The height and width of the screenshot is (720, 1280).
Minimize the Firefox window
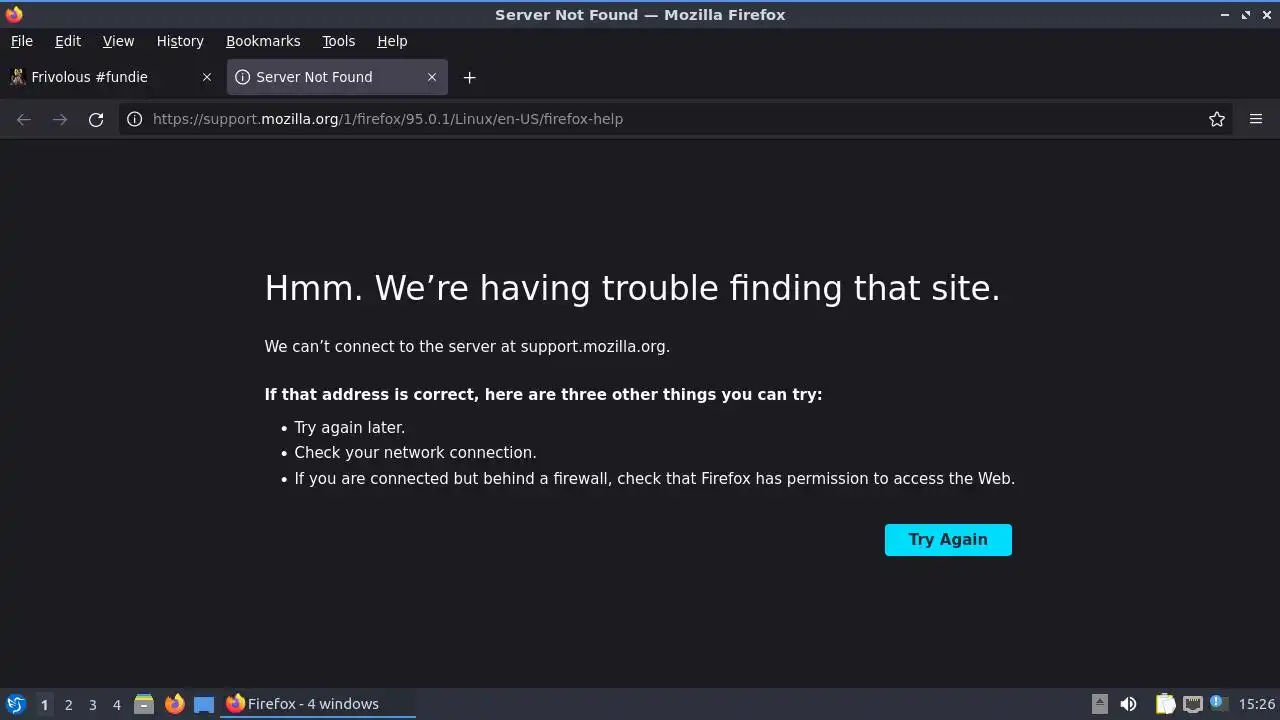[x=1226, y=15]
